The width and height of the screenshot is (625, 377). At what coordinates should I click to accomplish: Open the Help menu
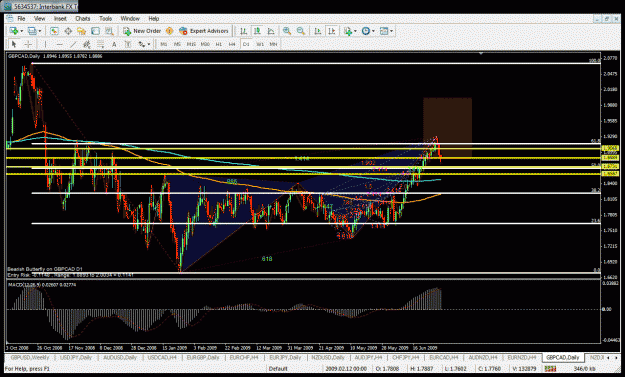154,19
